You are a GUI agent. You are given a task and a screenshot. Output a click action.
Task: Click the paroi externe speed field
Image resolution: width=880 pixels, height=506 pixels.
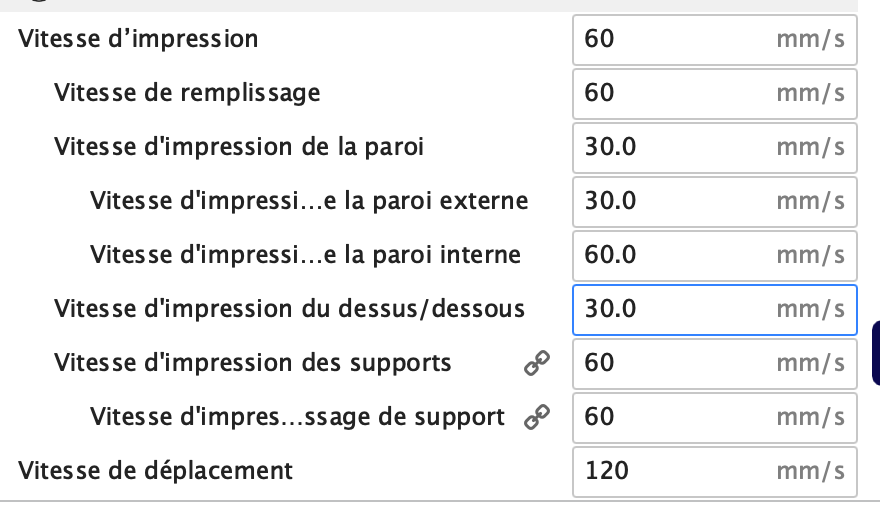point(714,201)
